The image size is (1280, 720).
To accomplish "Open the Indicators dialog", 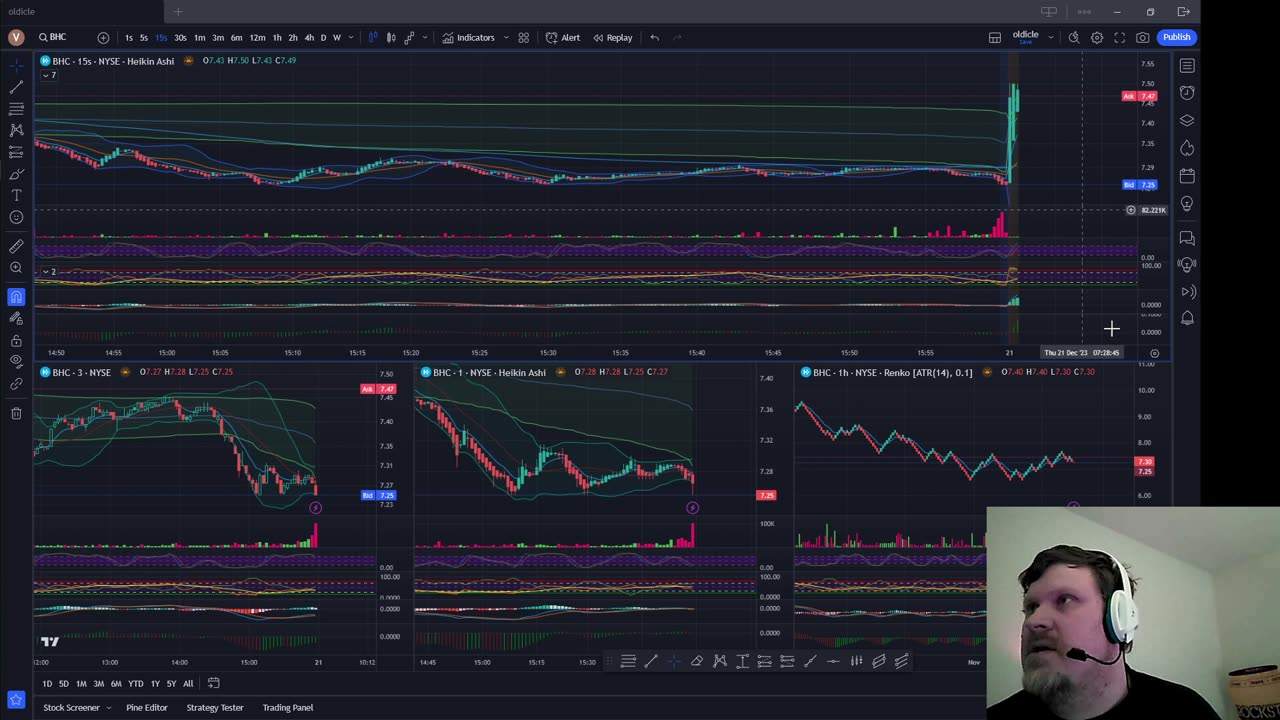I will click(x=469, y=38).
